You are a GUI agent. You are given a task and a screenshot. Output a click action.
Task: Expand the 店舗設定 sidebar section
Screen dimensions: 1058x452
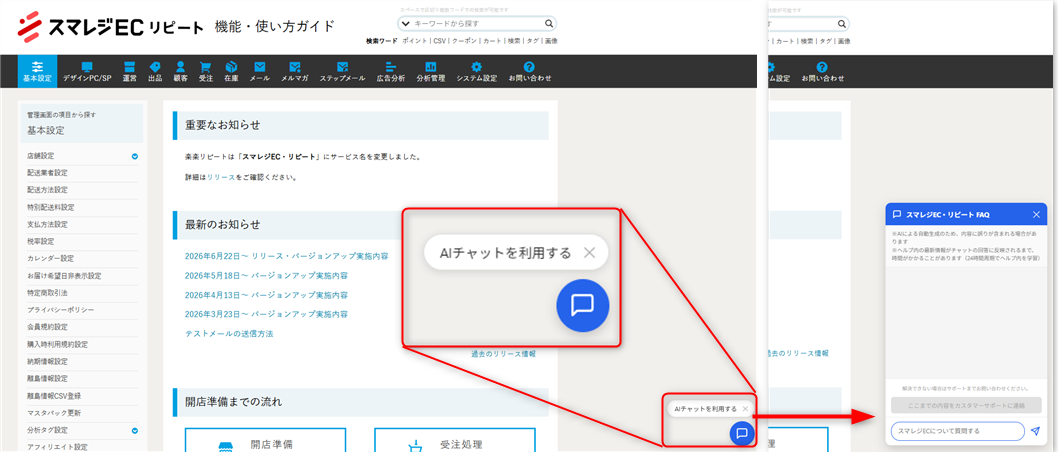(x=135, y=156)
